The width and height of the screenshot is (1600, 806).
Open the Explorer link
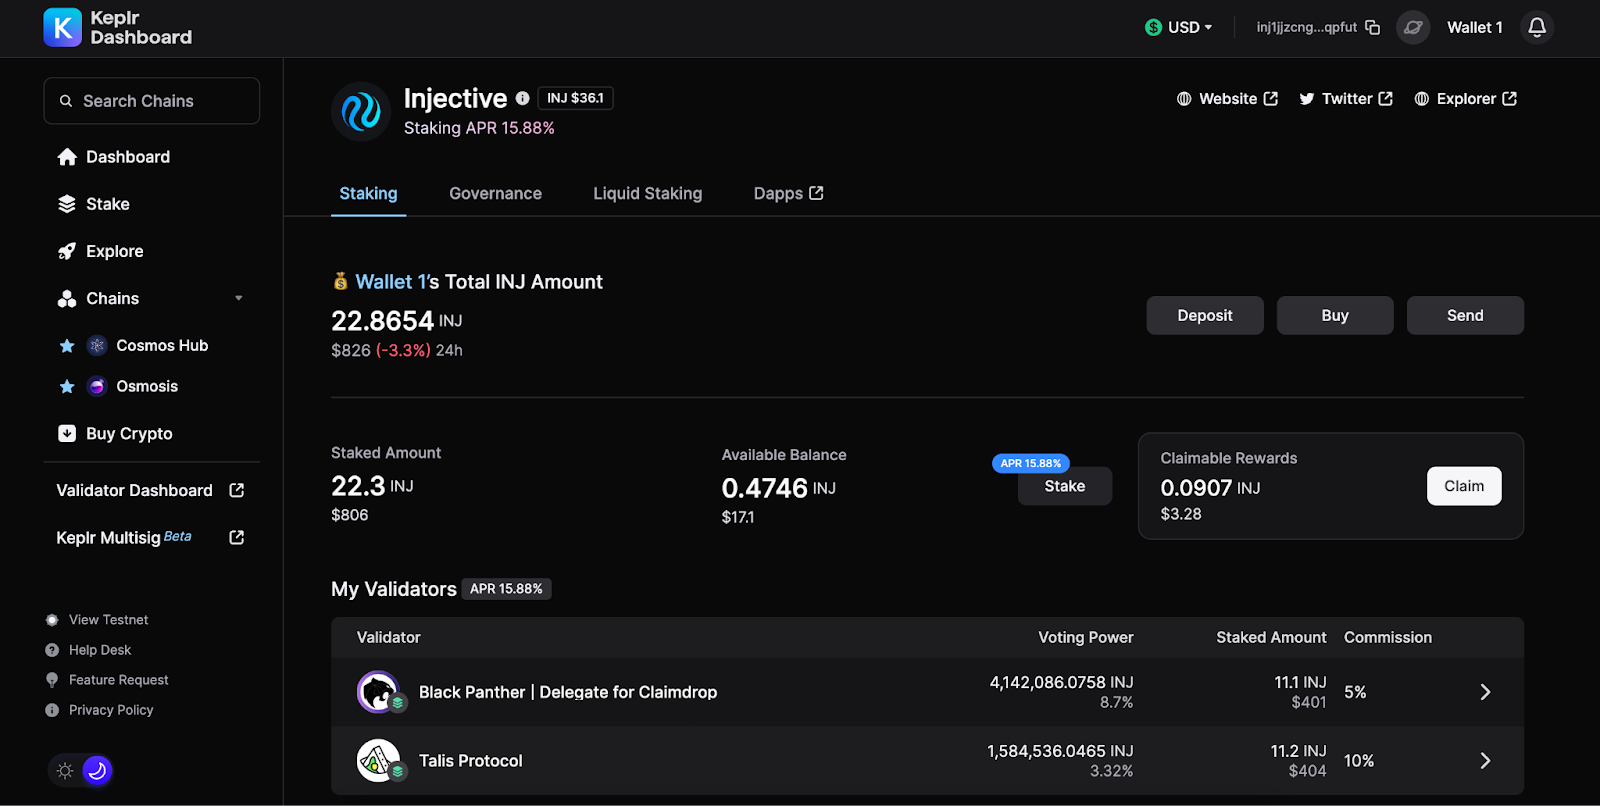tap(1466, 99)
